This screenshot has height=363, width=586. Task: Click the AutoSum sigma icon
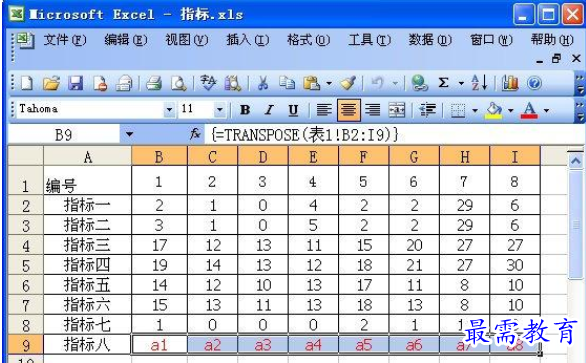(444, 83)
